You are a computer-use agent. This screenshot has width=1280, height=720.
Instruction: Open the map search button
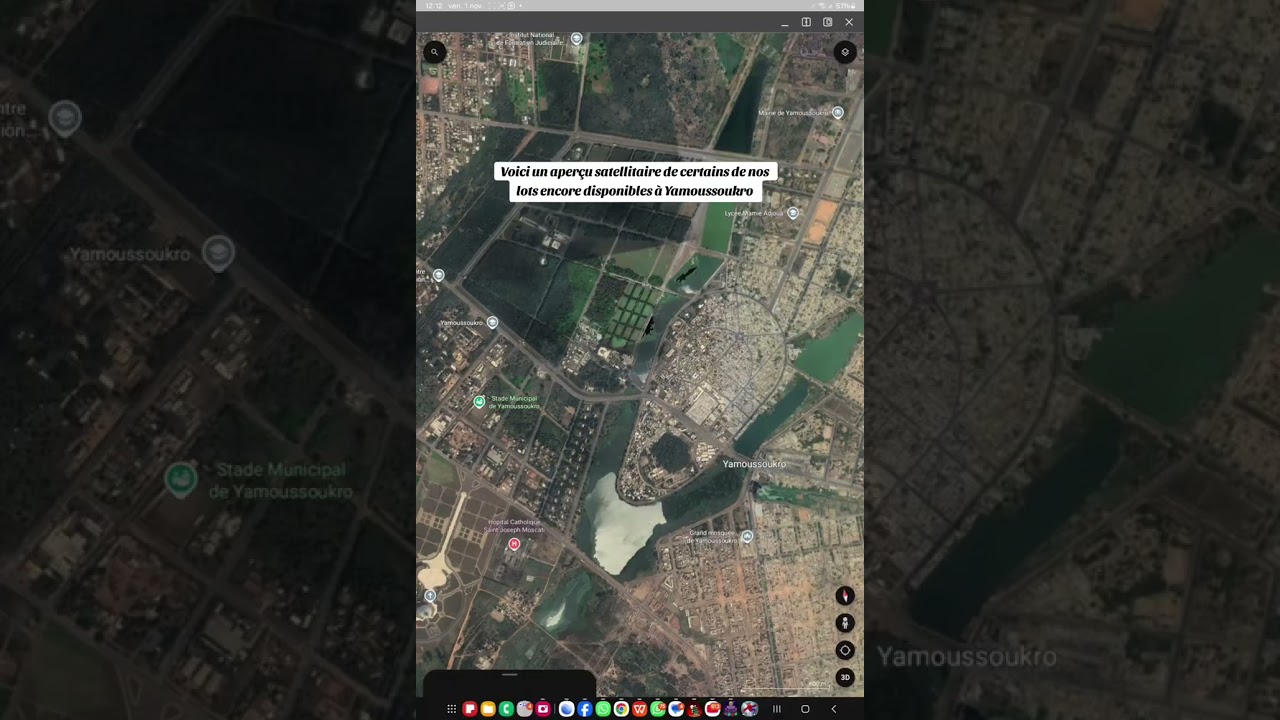pyautogui.click(x=434, y=52)
